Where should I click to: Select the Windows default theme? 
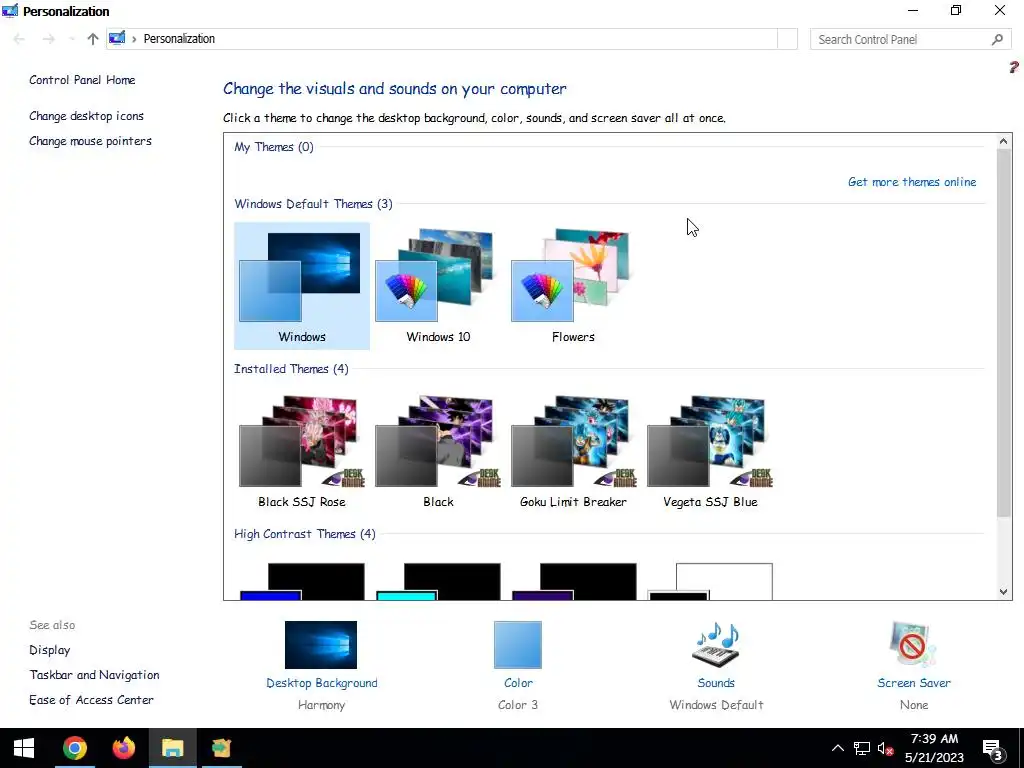pyautogui.click(x=302, y=286)
